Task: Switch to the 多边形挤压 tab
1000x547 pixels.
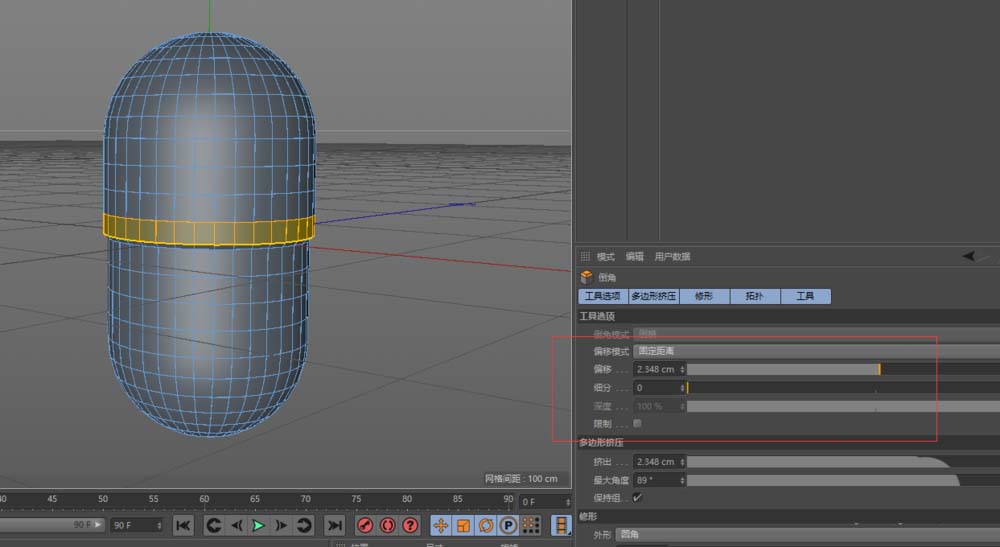Action: click(x=654, y=296)
